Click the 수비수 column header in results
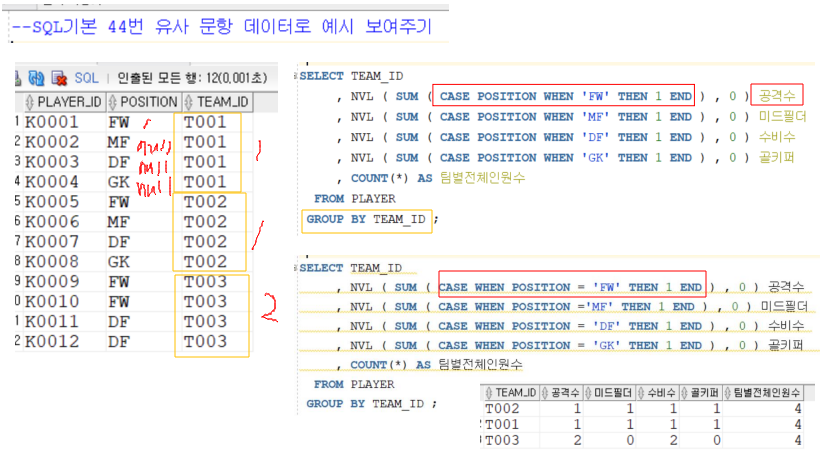The height and width of the screenshot is (456, 822). point(657,393)
